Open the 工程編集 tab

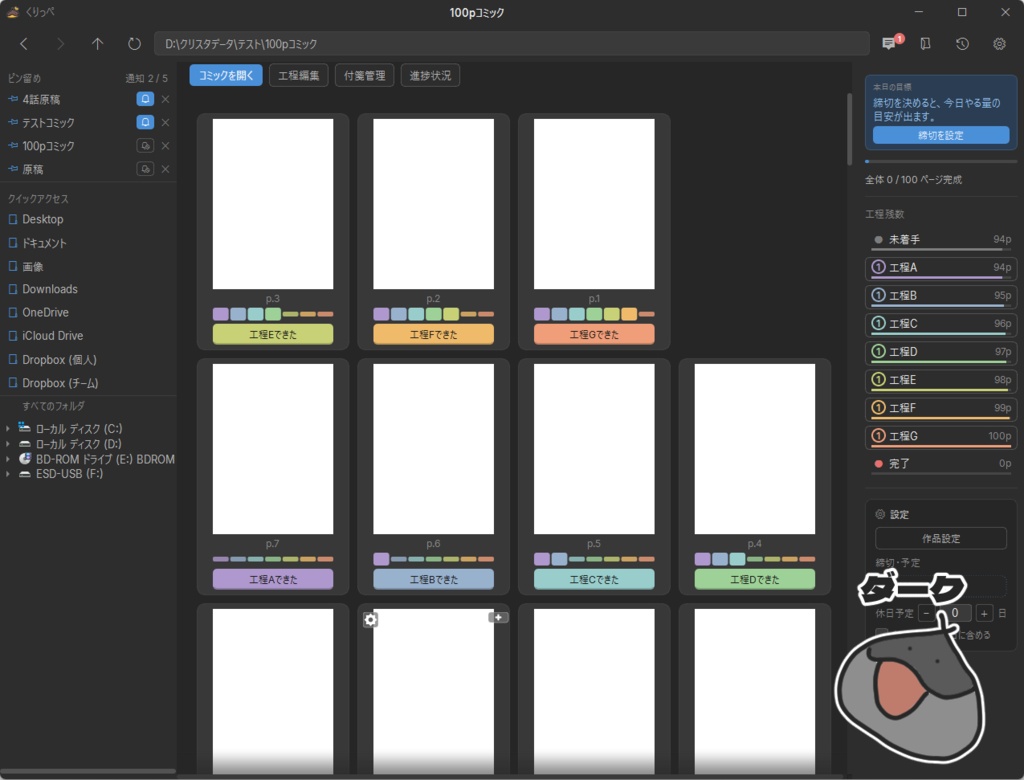[298, 75]
